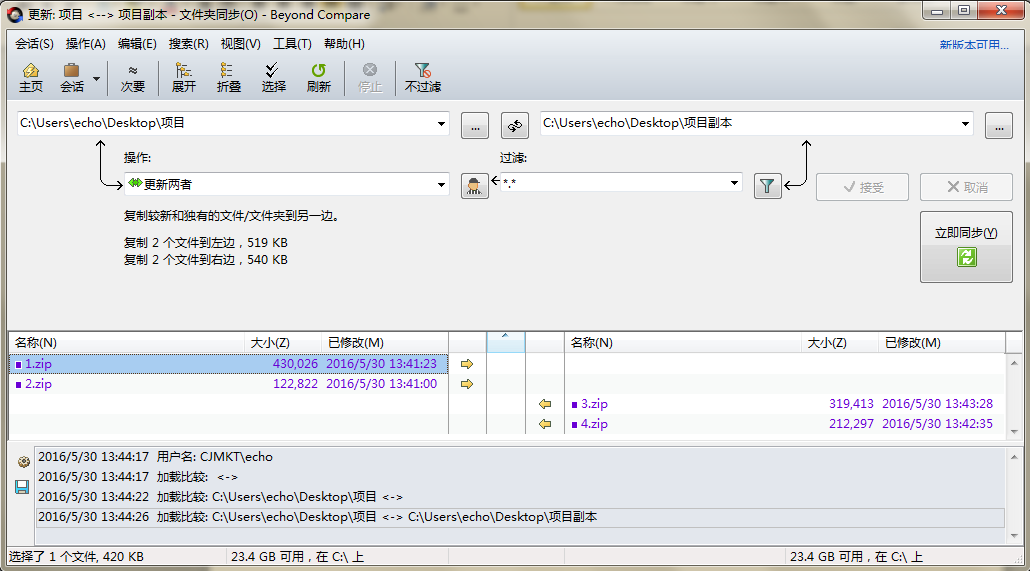
Task: Click the funnel filter icon button
Action: [767, 187]
